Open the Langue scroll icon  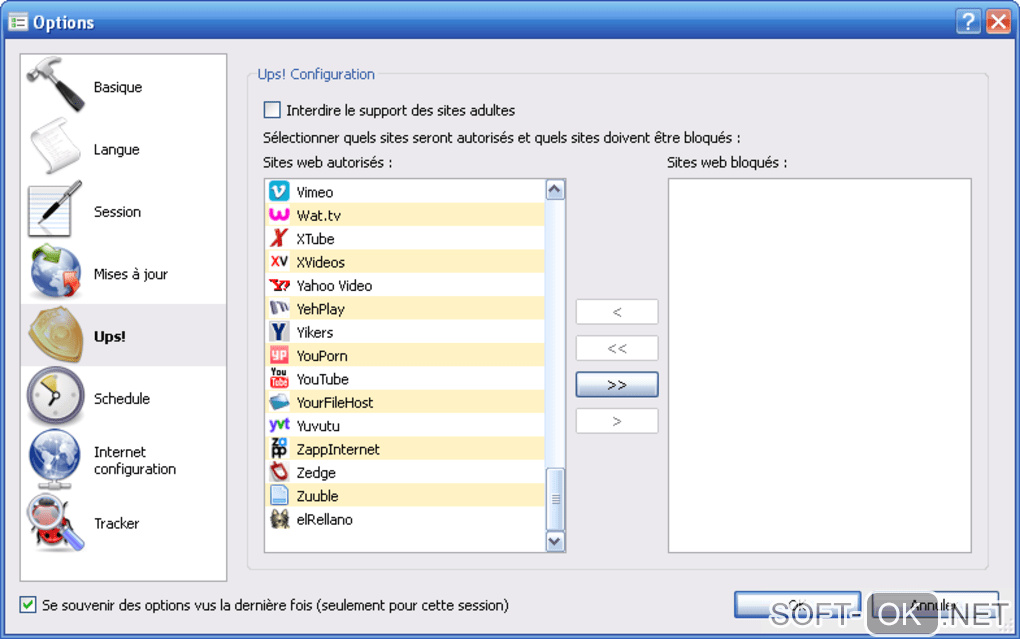(55, 148)
